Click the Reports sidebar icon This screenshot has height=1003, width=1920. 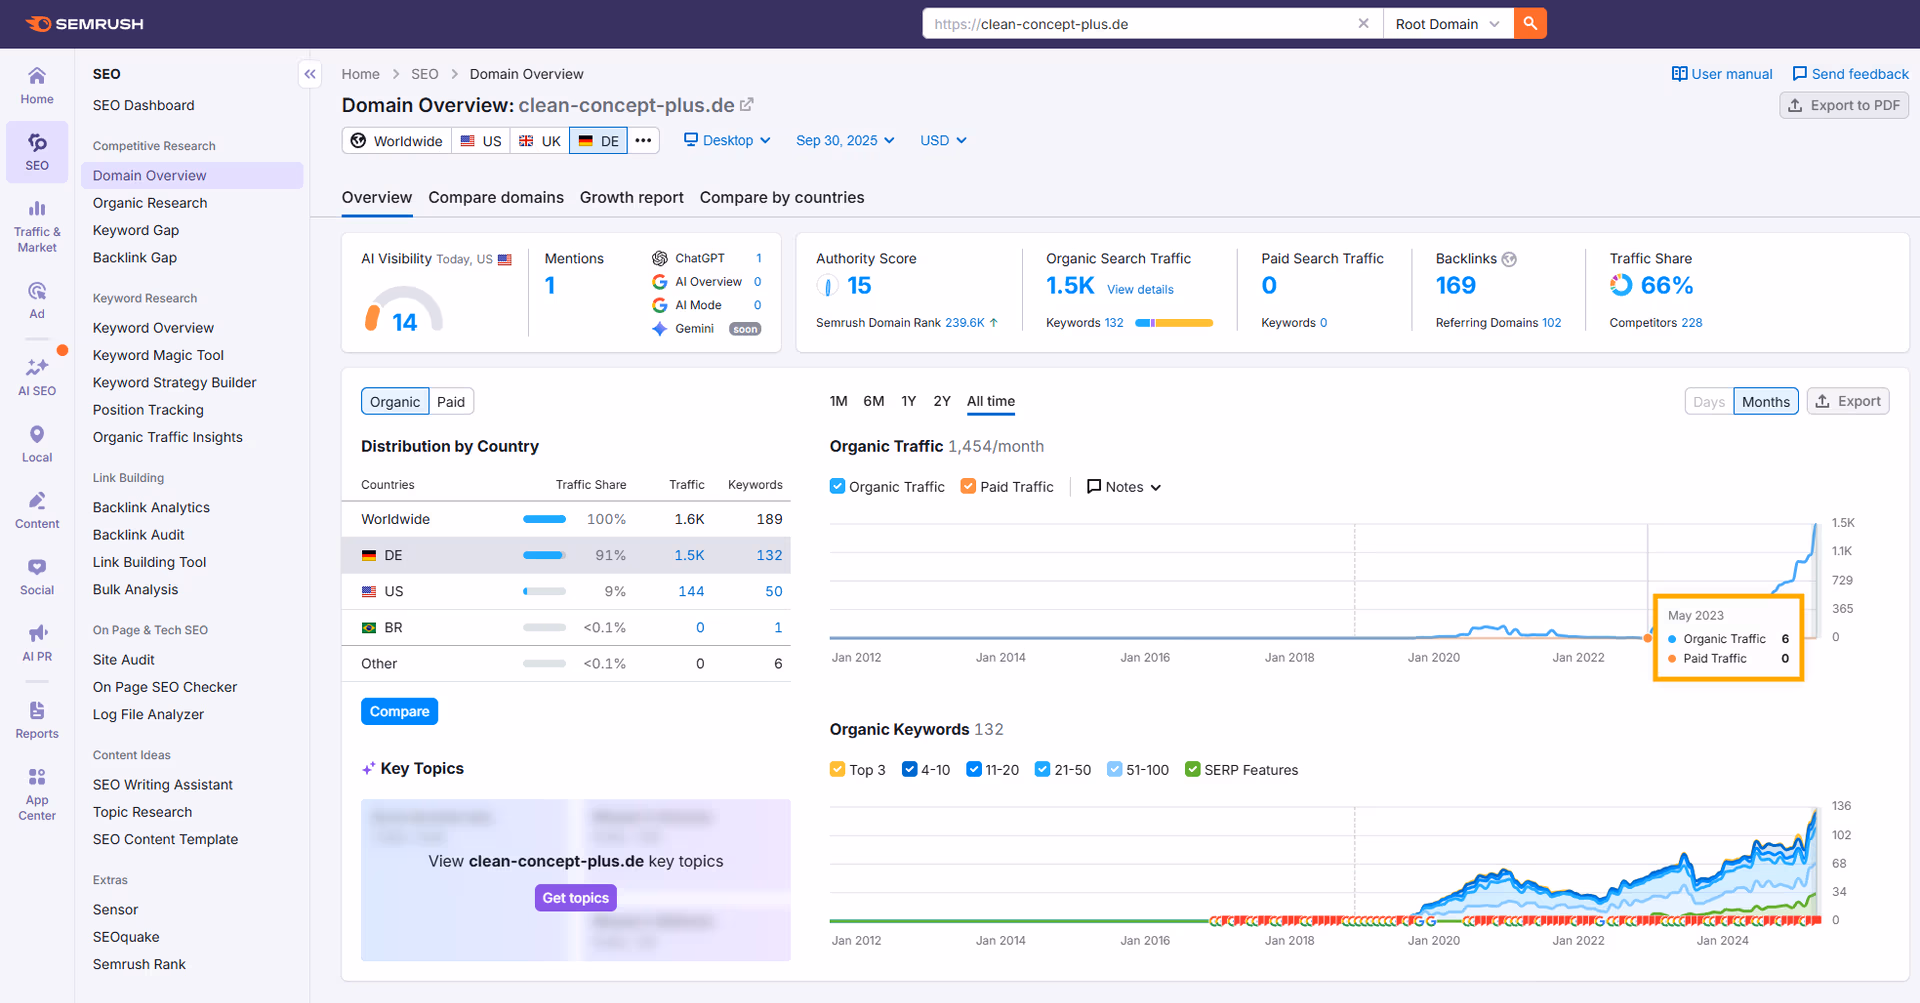pyautogui.click(x=37, y=716)
